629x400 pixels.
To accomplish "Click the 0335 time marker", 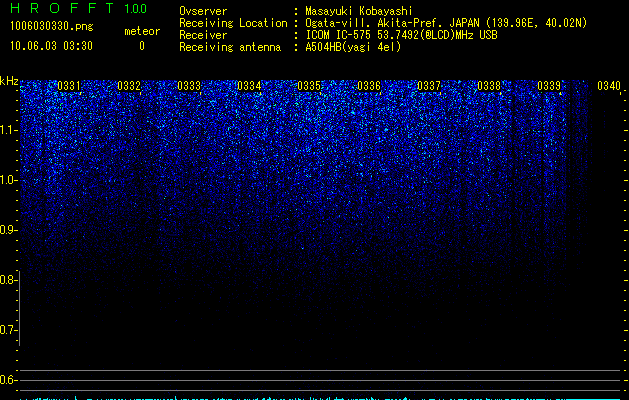I will (309, 86).
